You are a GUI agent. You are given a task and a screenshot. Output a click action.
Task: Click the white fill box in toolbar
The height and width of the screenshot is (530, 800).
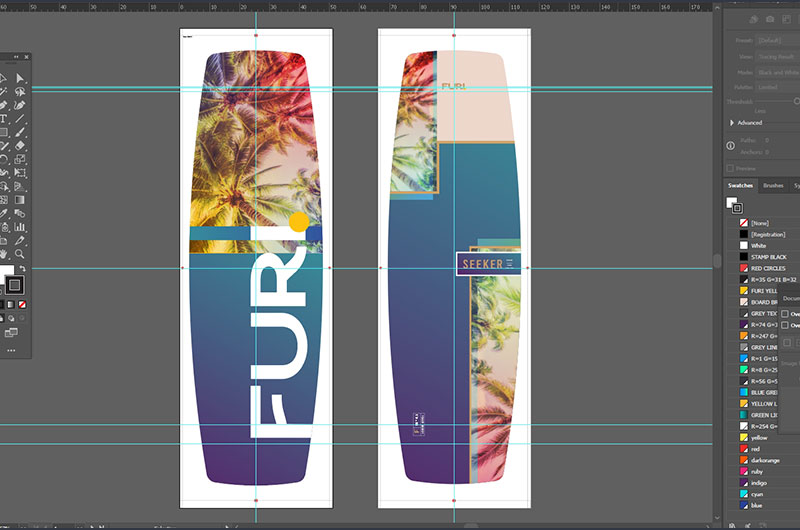pyautogui.click(x=6, y=272)
